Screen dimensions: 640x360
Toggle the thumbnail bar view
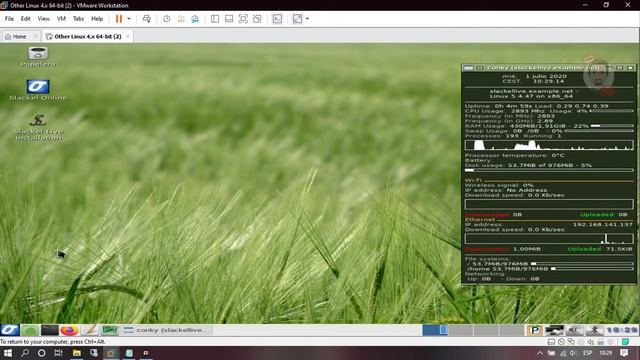pyautogui.click(x=229, y=19)
